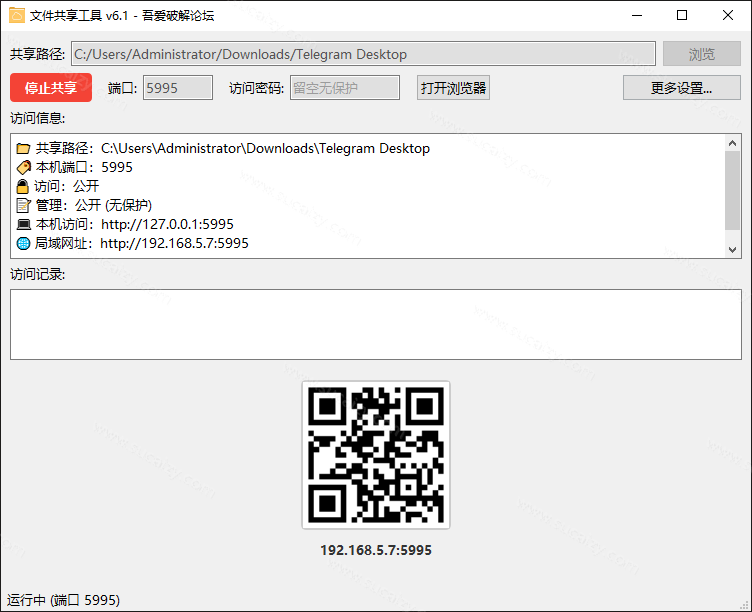Open browser with 打开浏览器 button
The width and height of the screenshot is (752, 612).
pyautogui.click(x=453, y=88)
